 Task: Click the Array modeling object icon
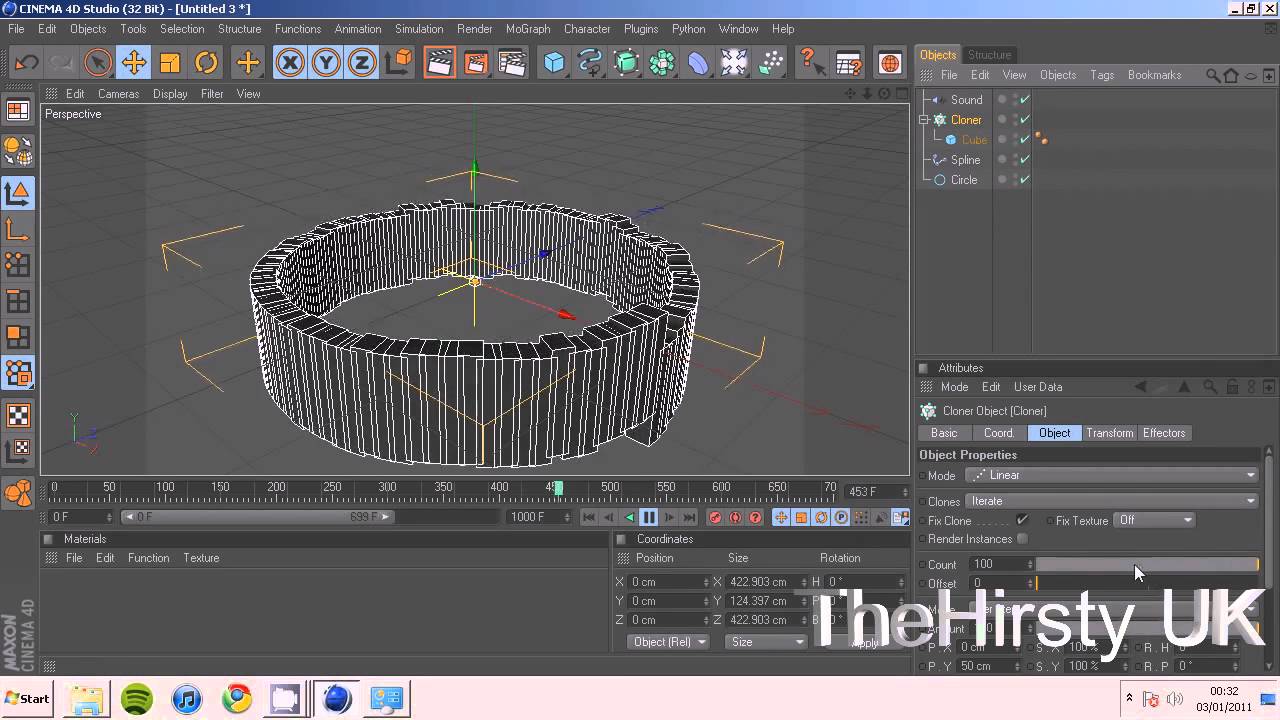point(662,63)
